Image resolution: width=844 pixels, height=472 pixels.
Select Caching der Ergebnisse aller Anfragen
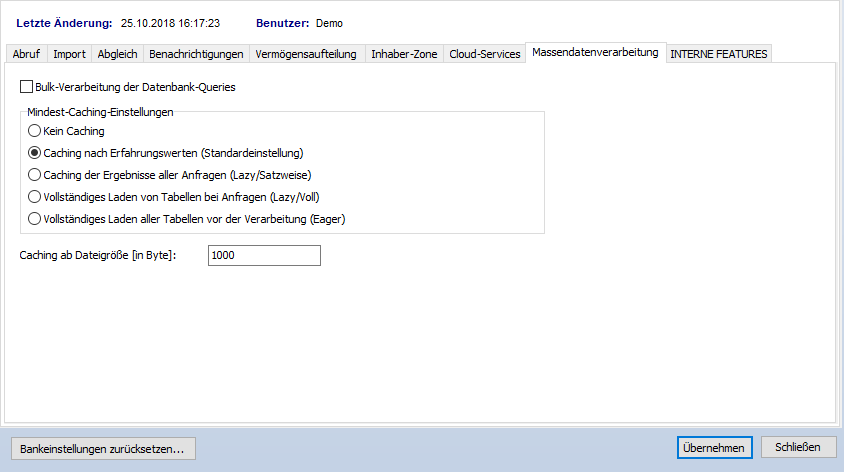coord(35,175)
